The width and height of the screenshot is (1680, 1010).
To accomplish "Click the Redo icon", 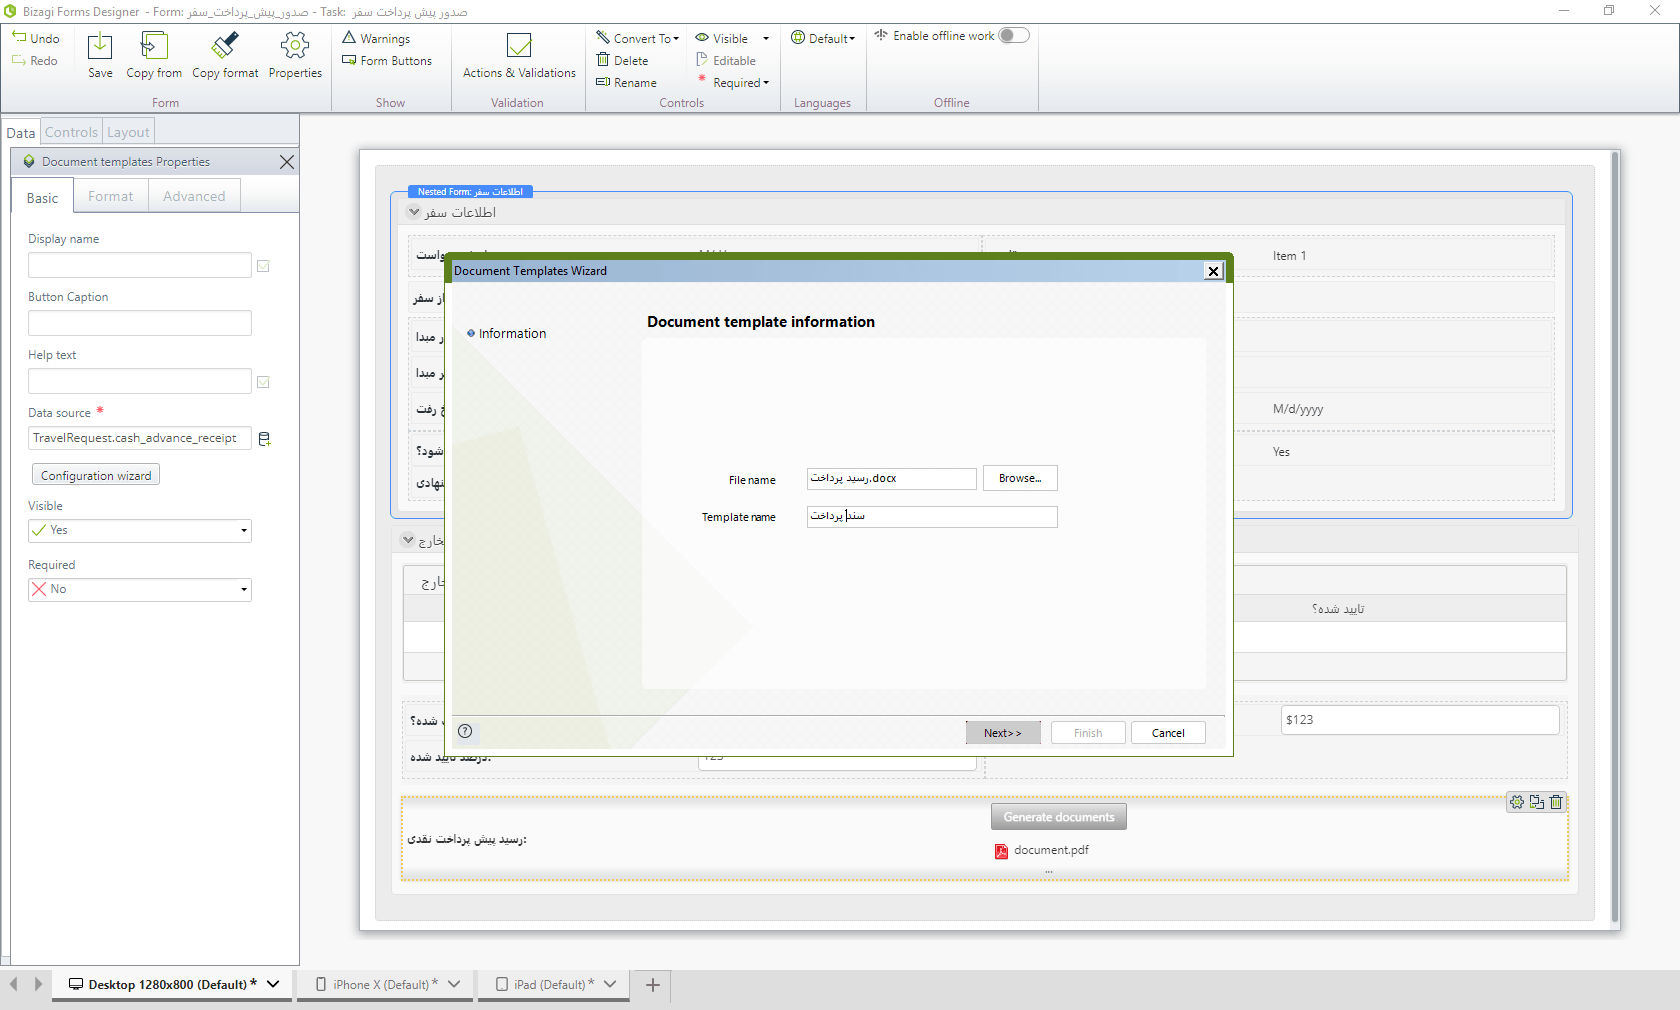I will (19, 60).
